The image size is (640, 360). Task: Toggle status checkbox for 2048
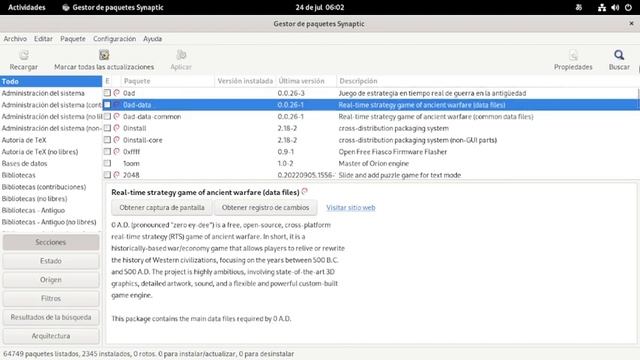click(x=107, y=175)
